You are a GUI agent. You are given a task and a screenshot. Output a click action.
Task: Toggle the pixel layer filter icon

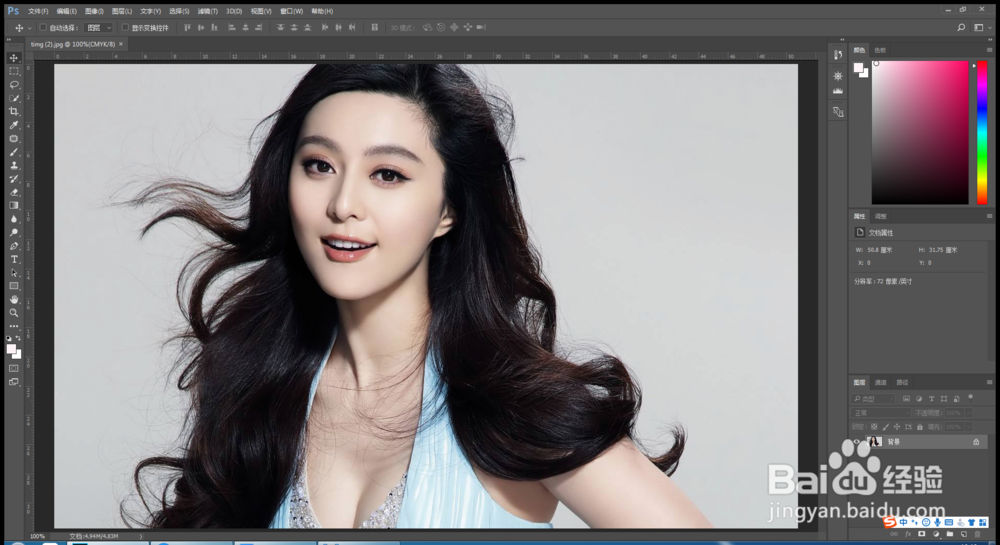coord(906,399)
